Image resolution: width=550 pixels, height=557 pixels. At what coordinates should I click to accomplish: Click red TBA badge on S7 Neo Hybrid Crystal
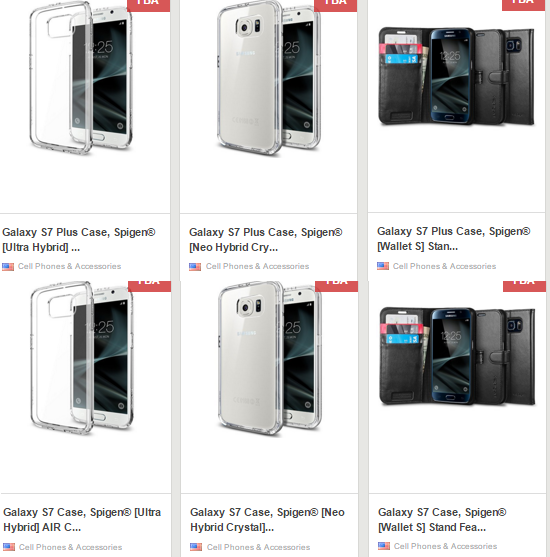click(336, 286)
